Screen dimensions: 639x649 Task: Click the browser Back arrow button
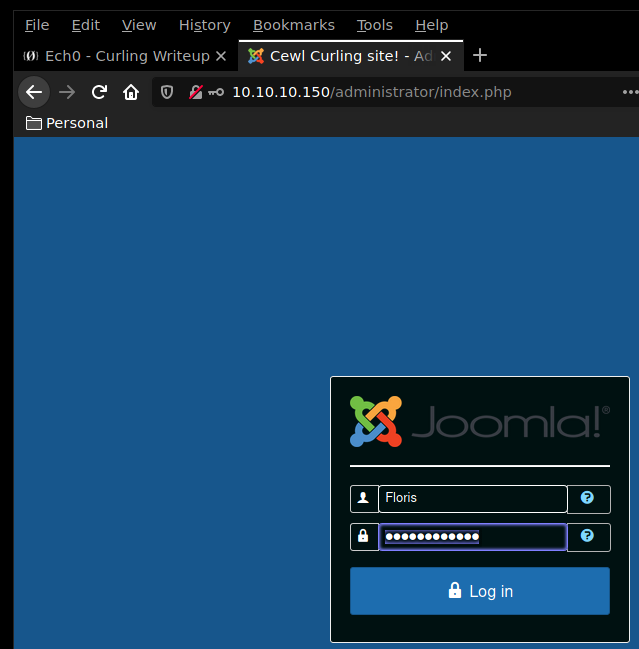[34, 93]
